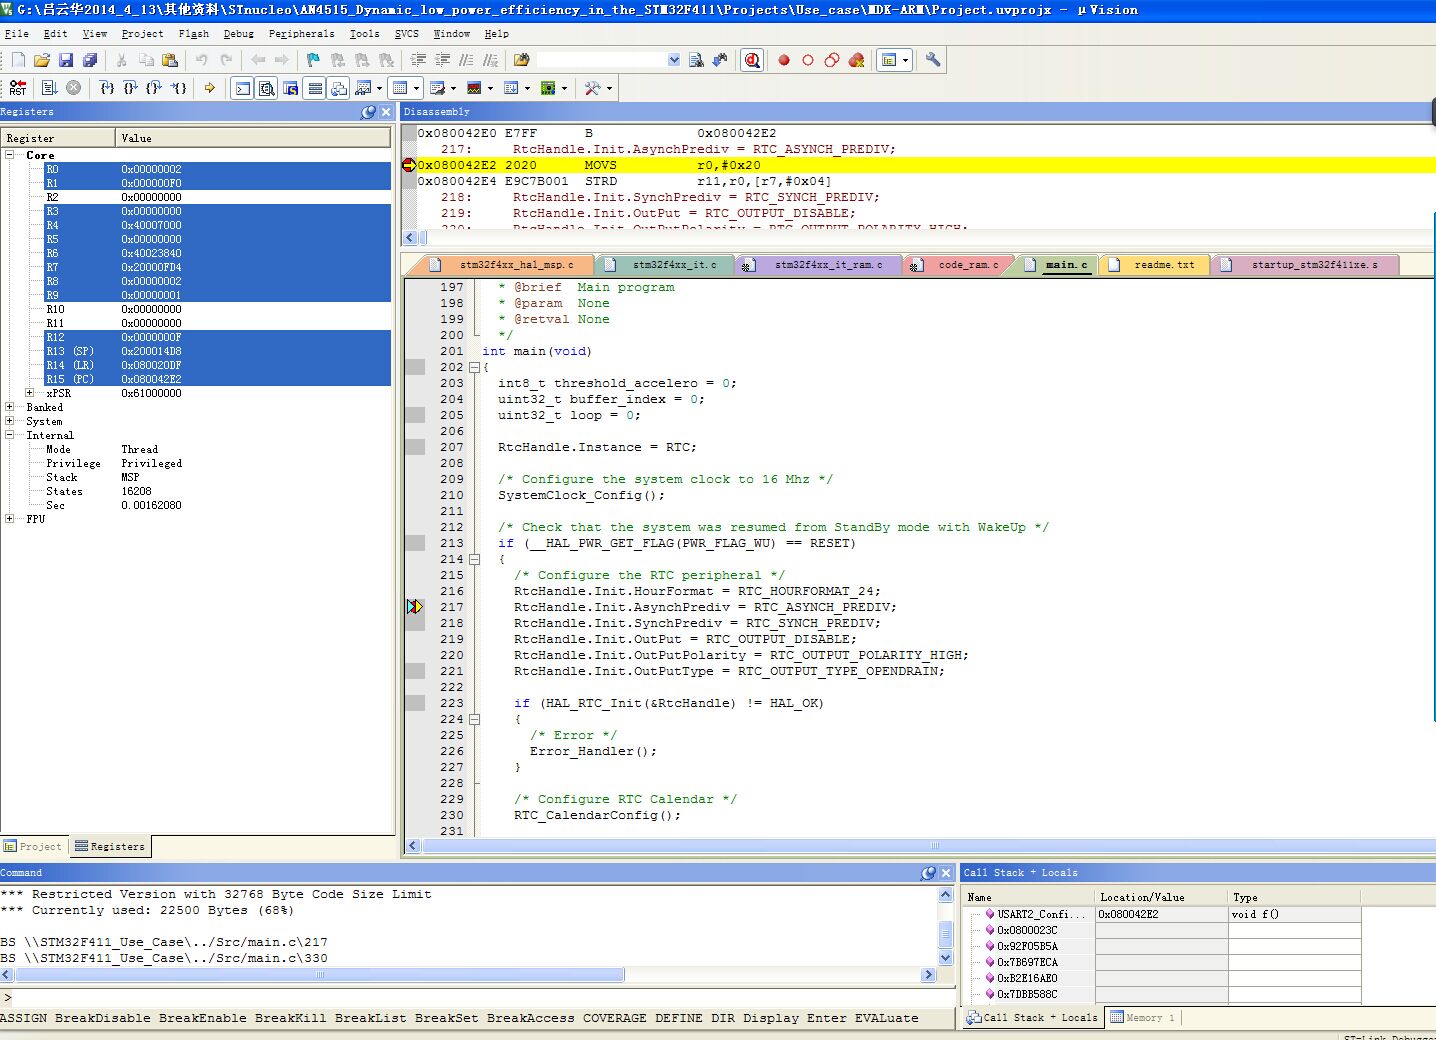Toggle the Command Window toolbar button

point(243,88)
